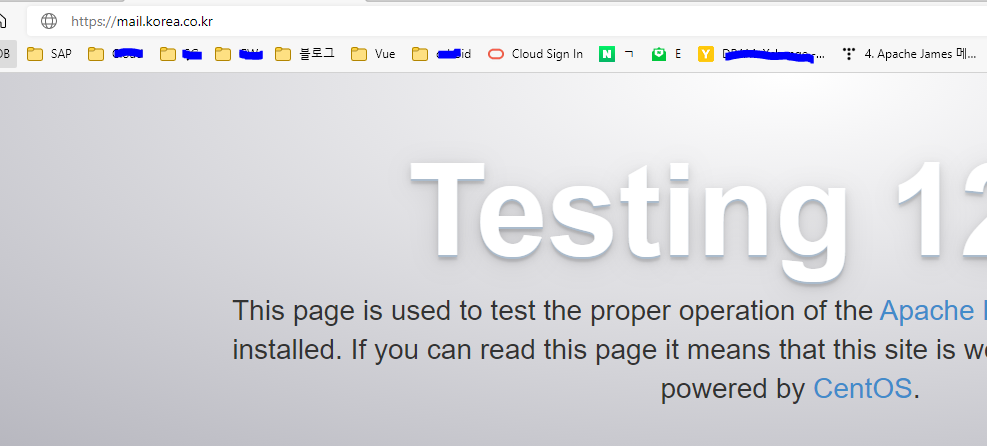Click the 'If you can read this page' text
Viewport: 987px width, 446px height.
click(x=504, y=350)
